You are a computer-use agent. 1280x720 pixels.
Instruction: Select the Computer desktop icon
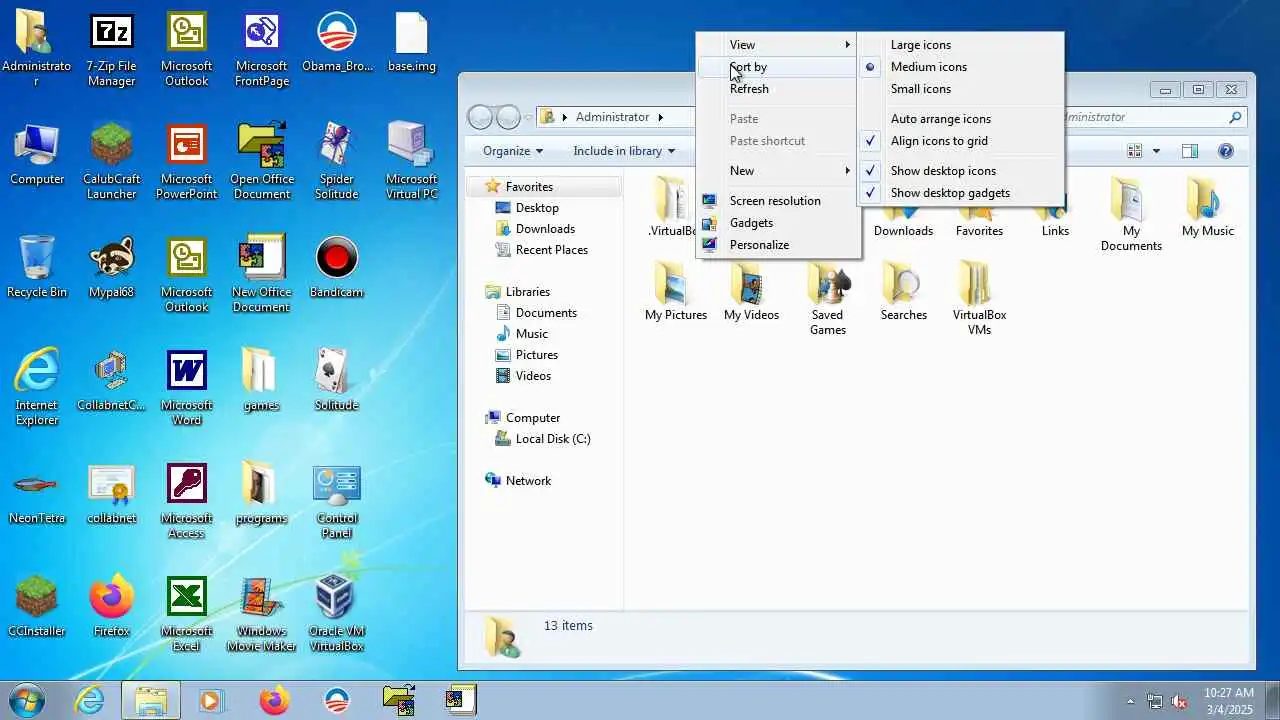click(37, 155)
